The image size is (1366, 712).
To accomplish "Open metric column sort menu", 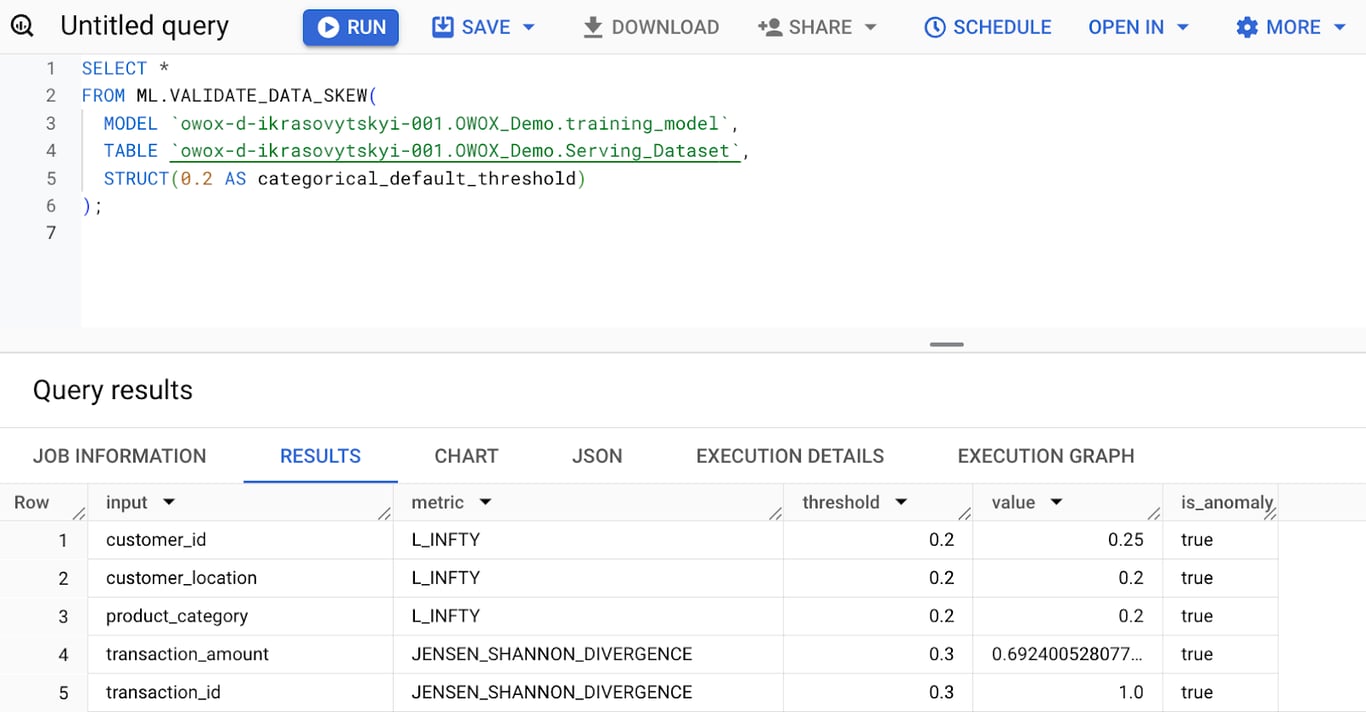I will click(x=485, y=502).
